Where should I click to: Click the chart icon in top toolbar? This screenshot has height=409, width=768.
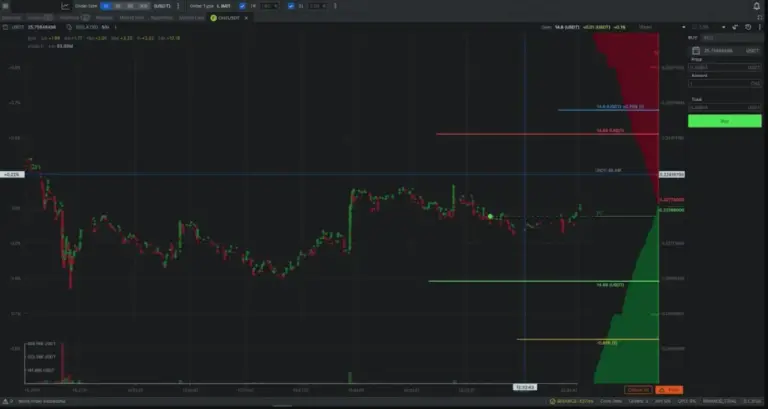coord(66,6)
